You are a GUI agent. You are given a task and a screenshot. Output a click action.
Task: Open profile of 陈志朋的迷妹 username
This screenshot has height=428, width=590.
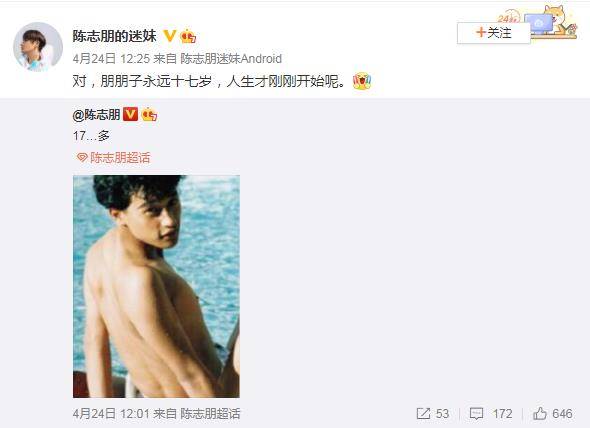[114, 36]
